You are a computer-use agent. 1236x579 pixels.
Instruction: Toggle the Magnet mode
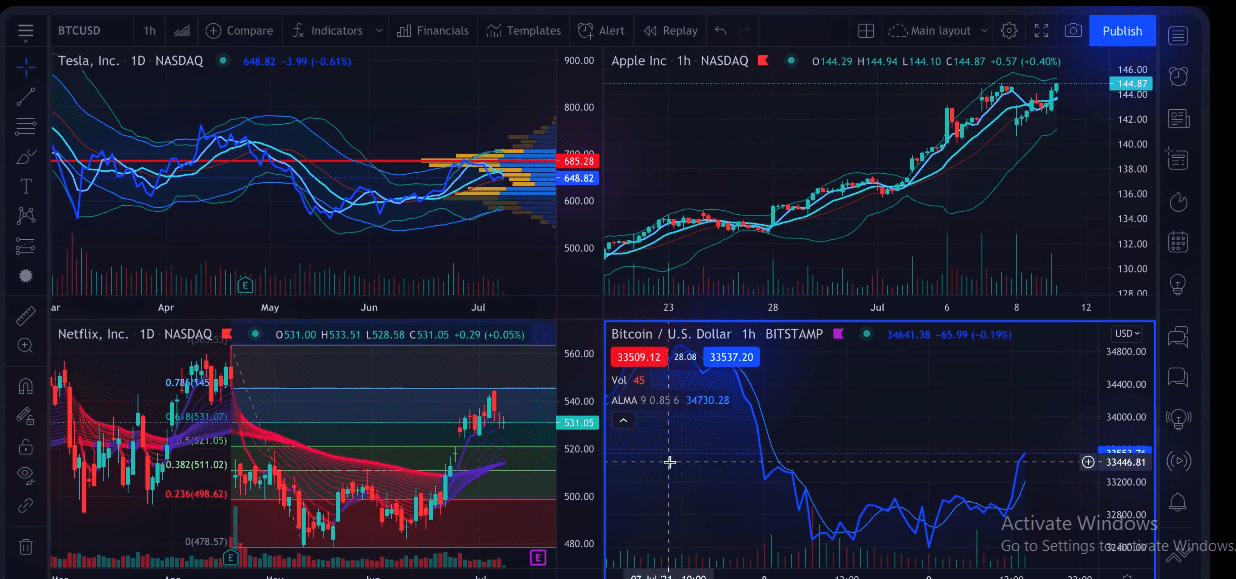tap(26, 386)
